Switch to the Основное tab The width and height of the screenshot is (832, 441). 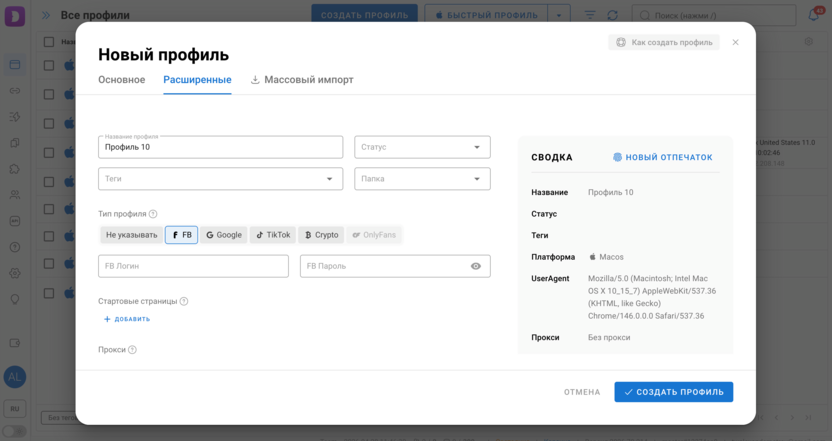click(x=121, y=80)
